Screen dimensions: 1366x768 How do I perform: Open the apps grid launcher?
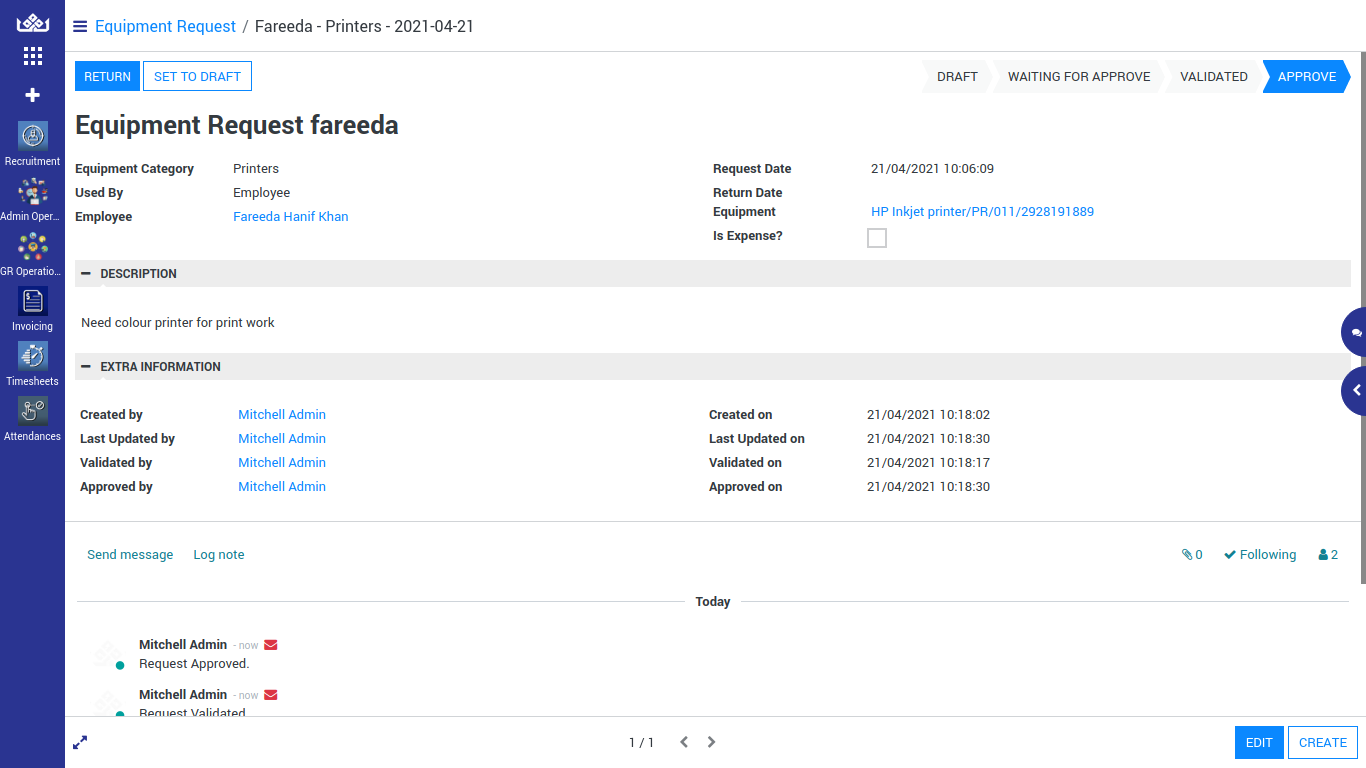(x=32, y=56)
